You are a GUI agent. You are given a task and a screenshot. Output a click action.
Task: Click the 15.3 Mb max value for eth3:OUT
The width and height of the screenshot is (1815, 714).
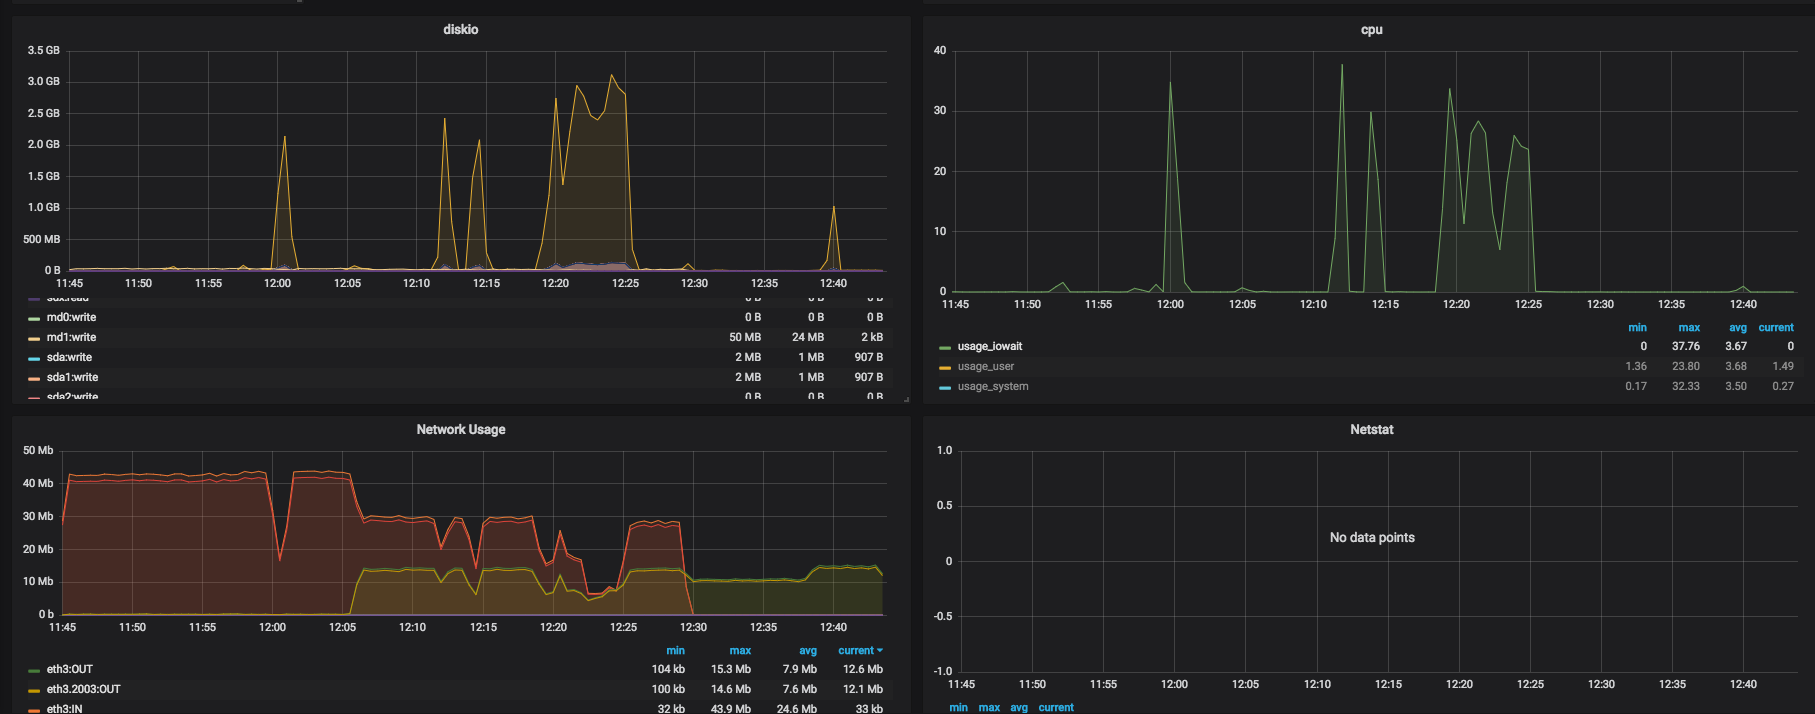[x=731, y=670]
